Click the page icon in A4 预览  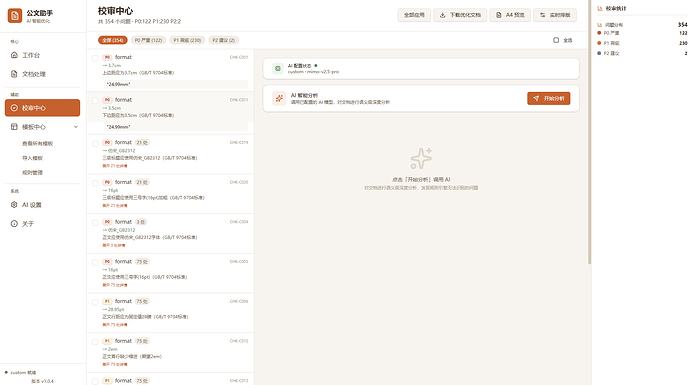(499, 15)
